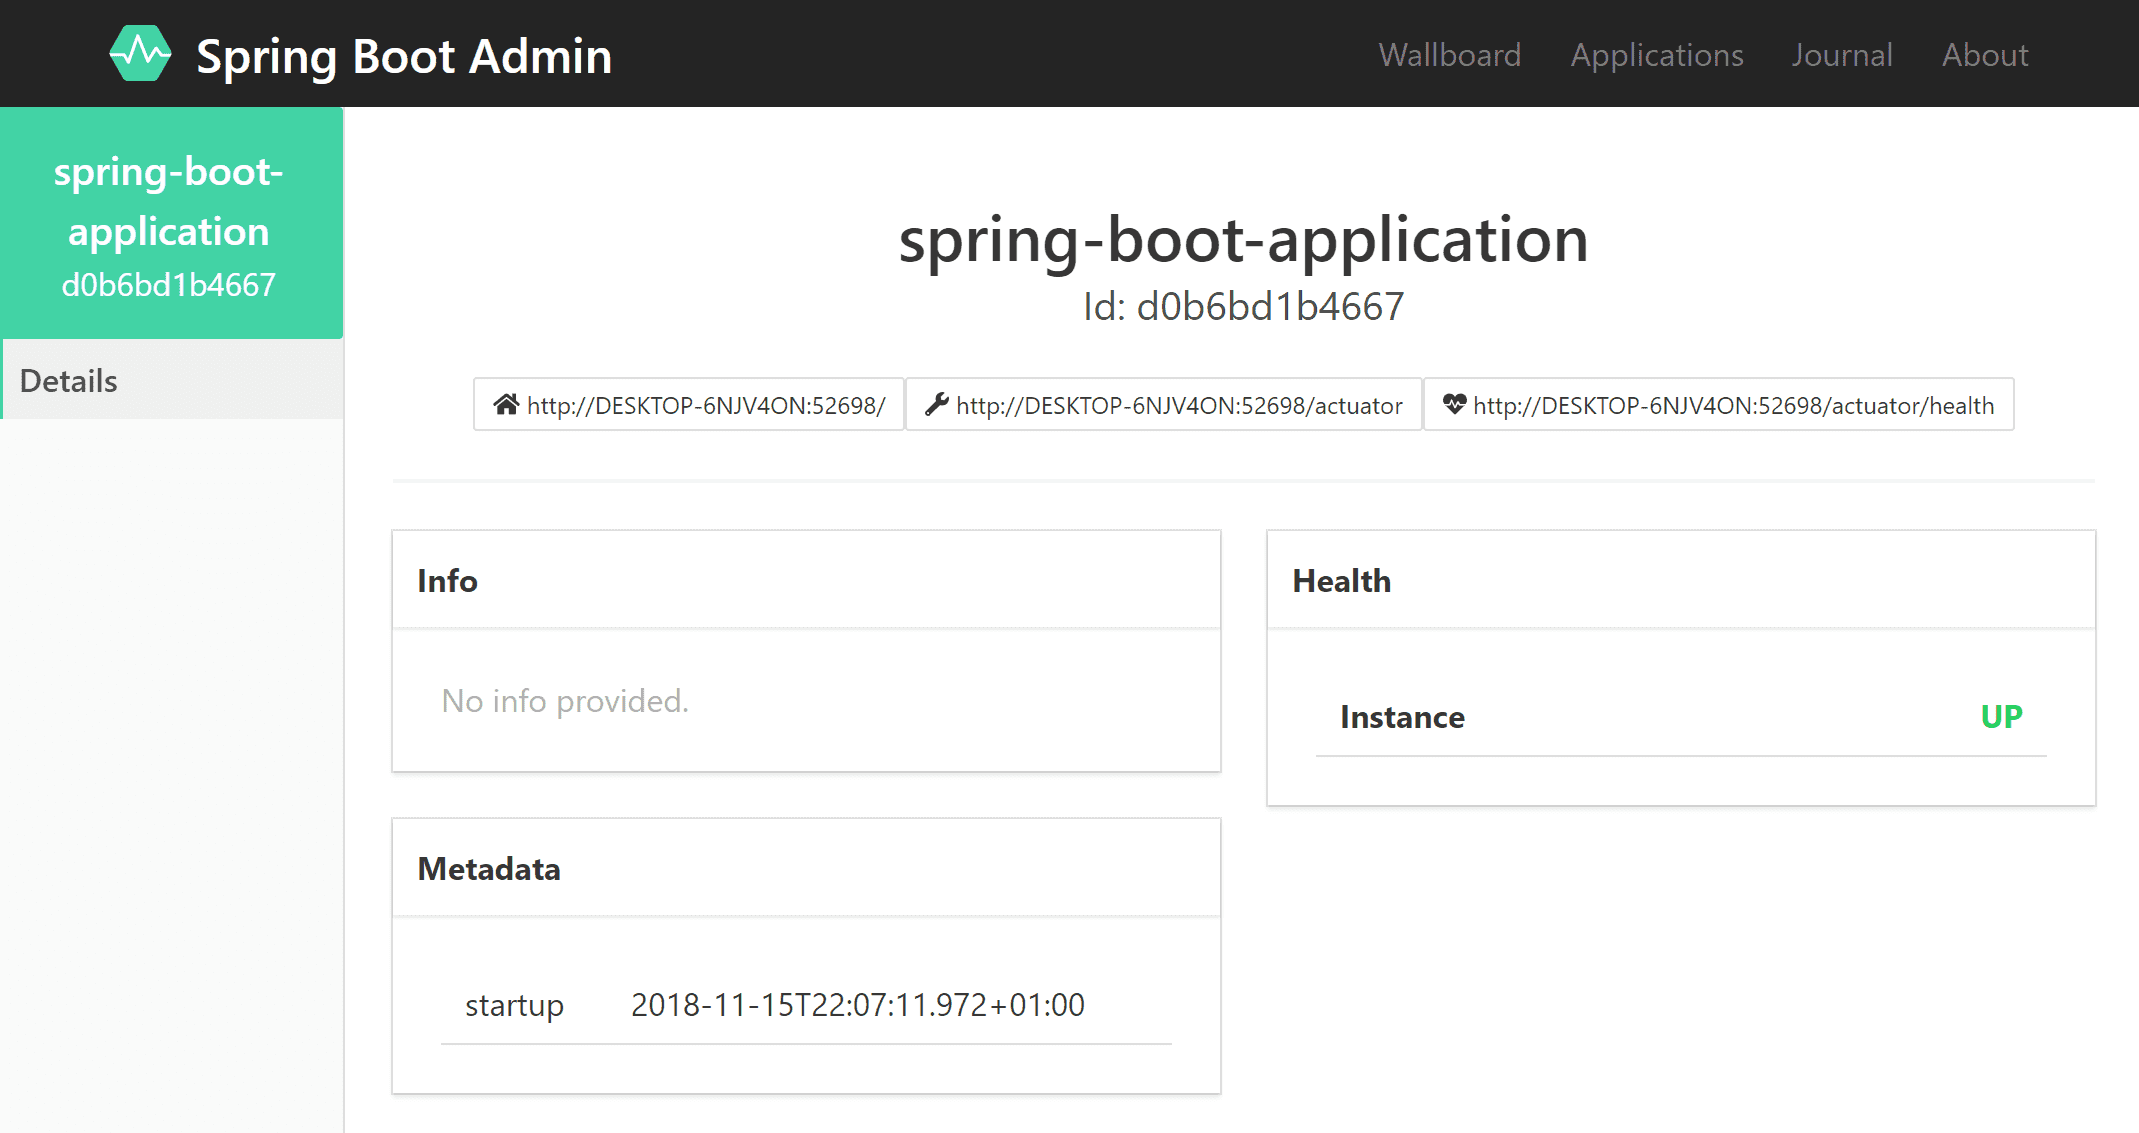Viewport: 2139px width, 1133px height.
Task: Click the heartbeat icon for the health URL
Action: (1454, 405)
